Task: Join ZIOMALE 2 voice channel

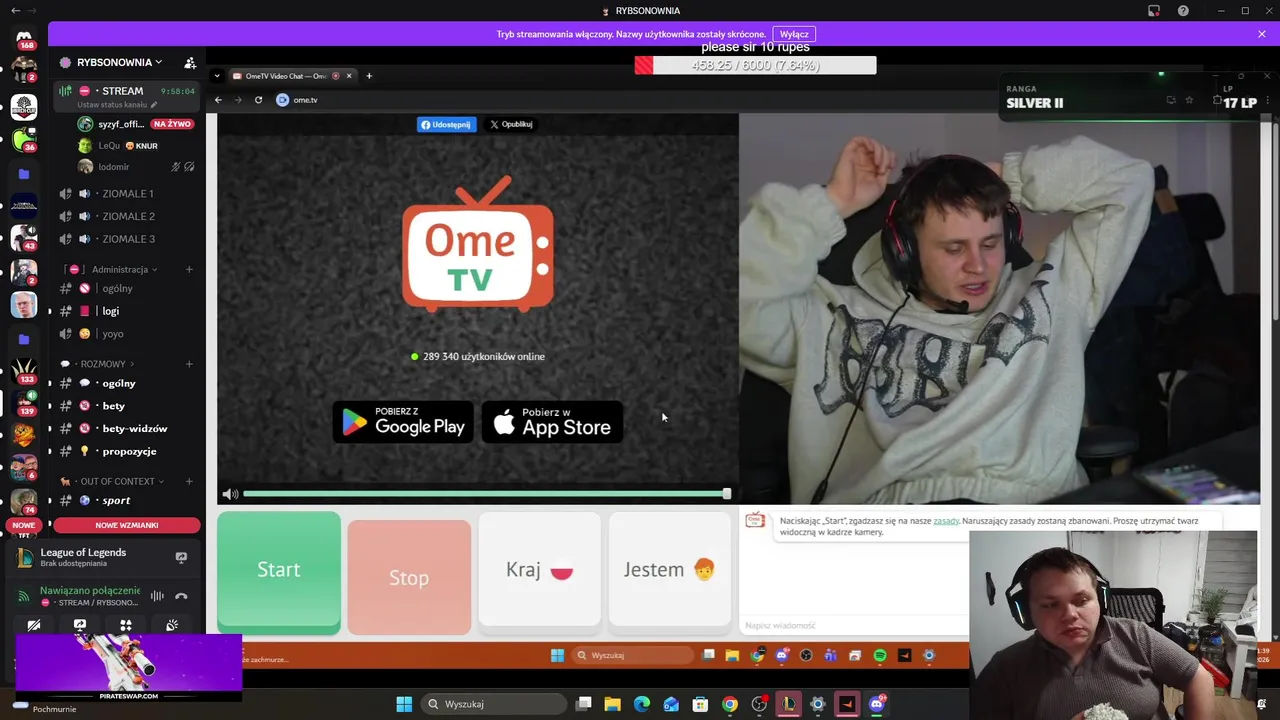Action: 127,216
